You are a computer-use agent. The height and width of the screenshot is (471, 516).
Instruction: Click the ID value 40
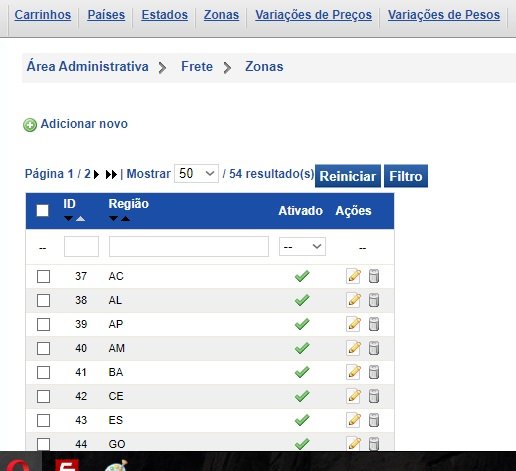coord(81,348)
